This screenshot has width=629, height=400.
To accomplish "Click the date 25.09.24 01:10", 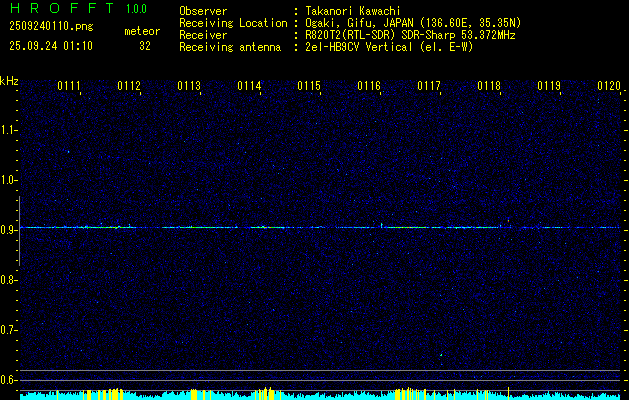I will pos(51,46).
